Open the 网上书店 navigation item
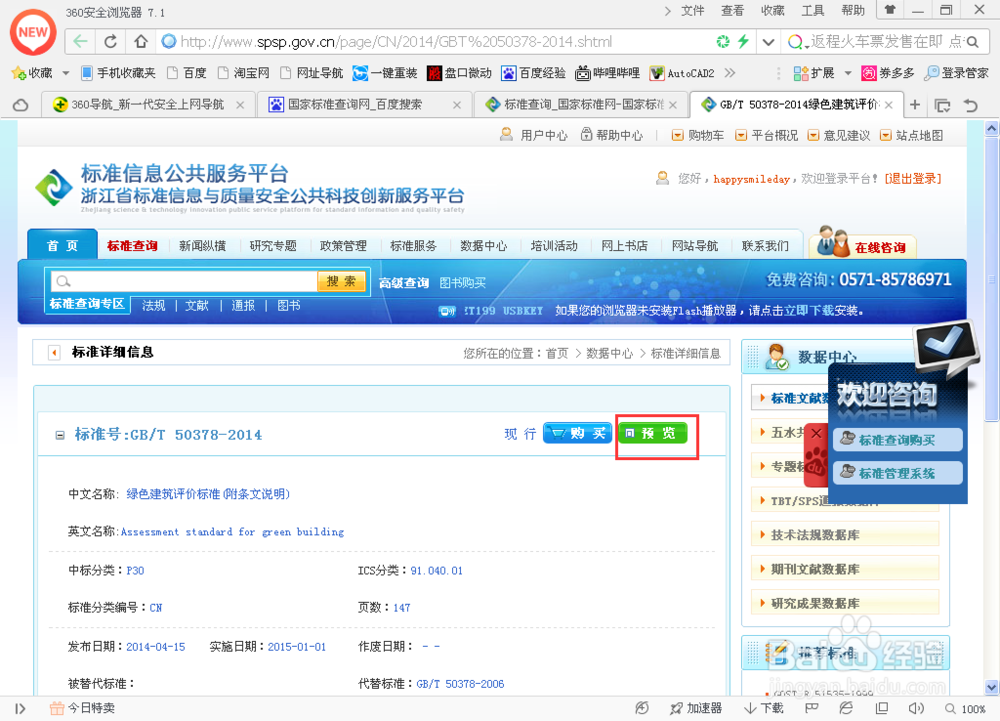The height and width of the screenshot is (721, 1000). pos(624,245)
